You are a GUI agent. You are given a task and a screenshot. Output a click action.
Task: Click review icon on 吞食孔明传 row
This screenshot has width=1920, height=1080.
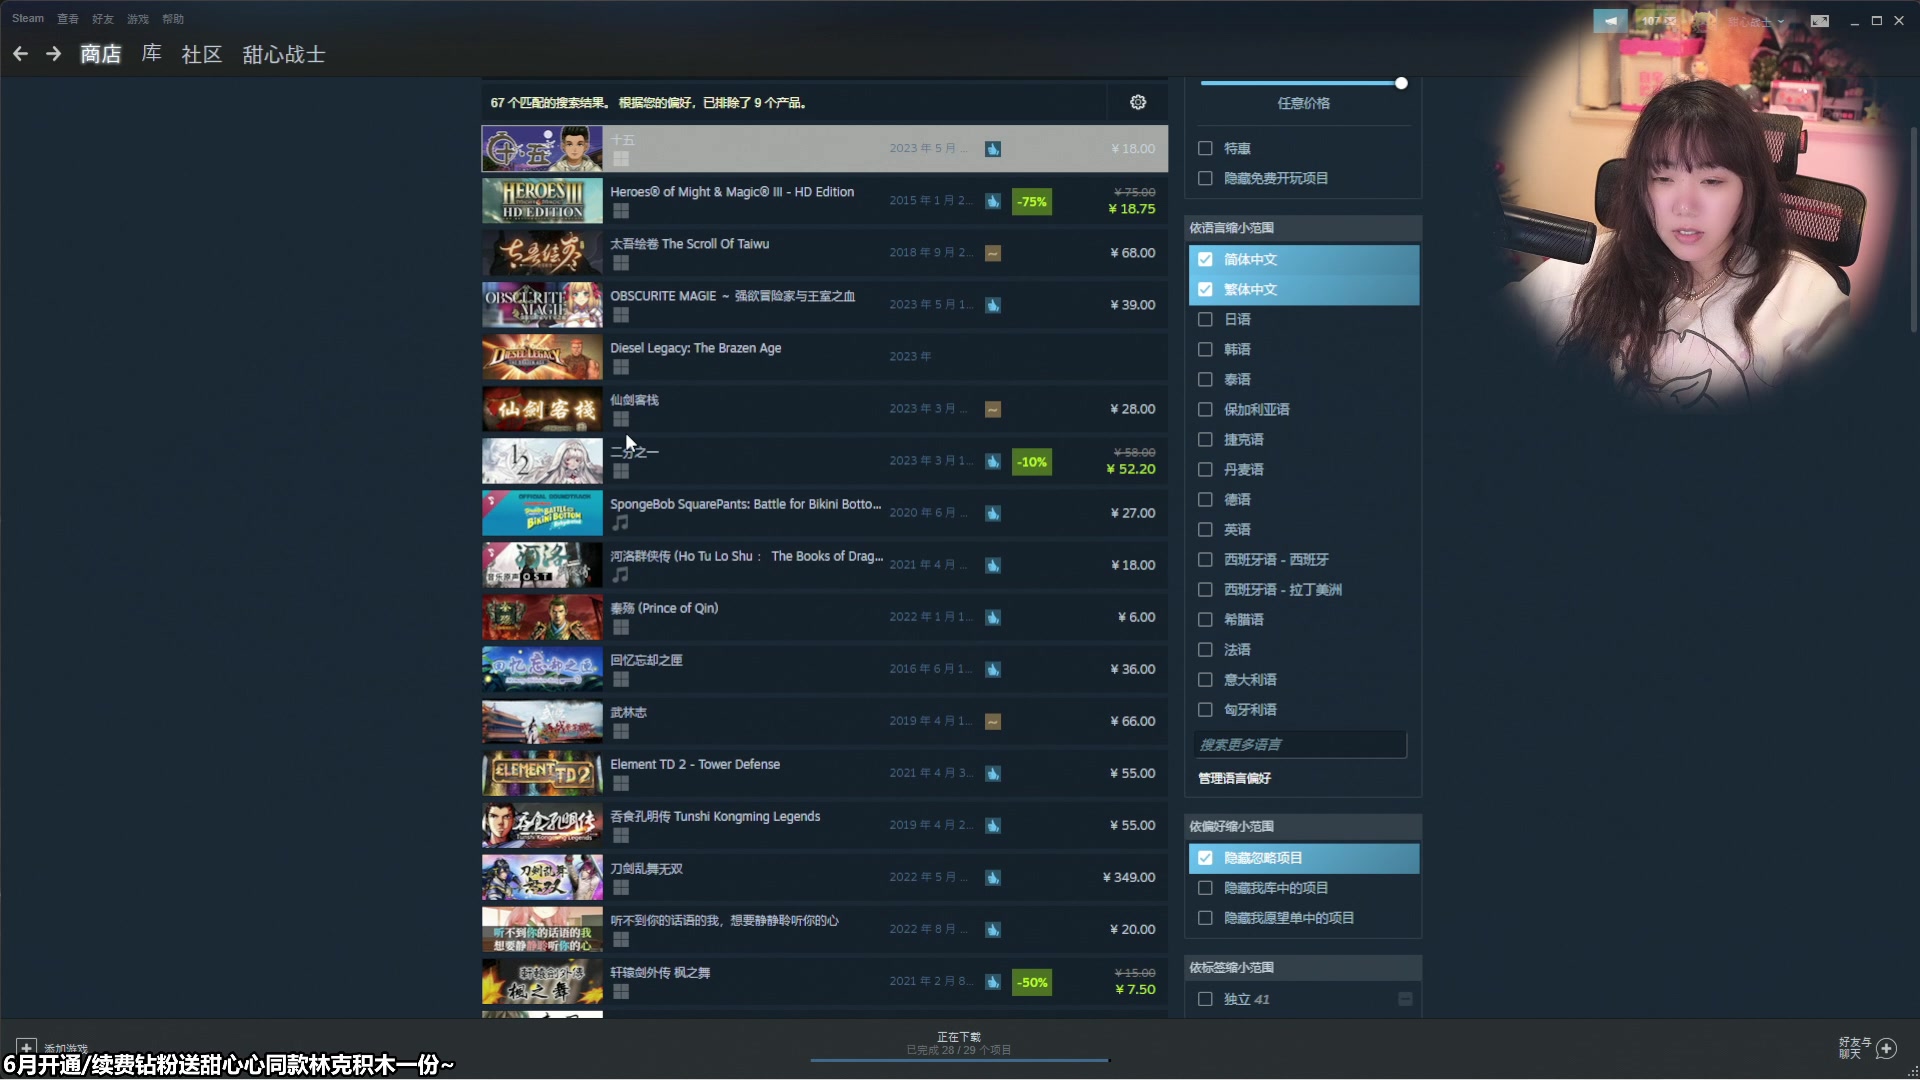tap(993, 825)
